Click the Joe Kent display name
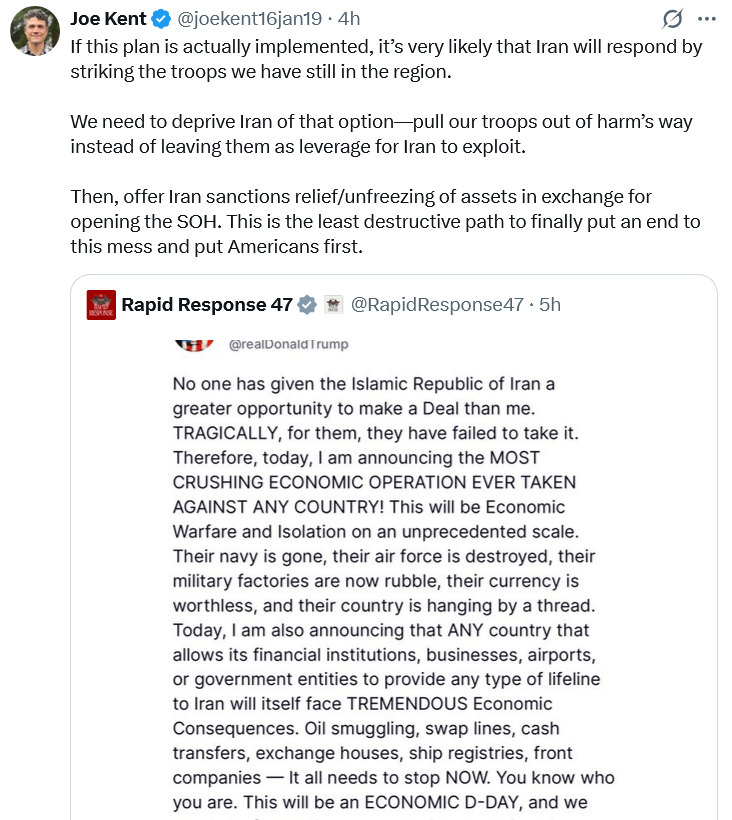732x820 pixels. click(108, 19)
